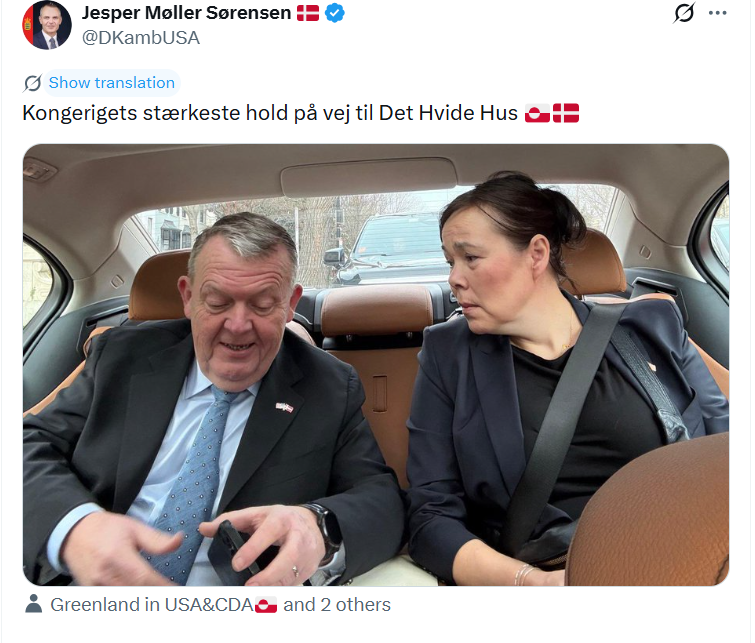755x643 pixels.
Task: Open the three-dot More options menu
Action: pyautogui.click(x=717, y=13)
